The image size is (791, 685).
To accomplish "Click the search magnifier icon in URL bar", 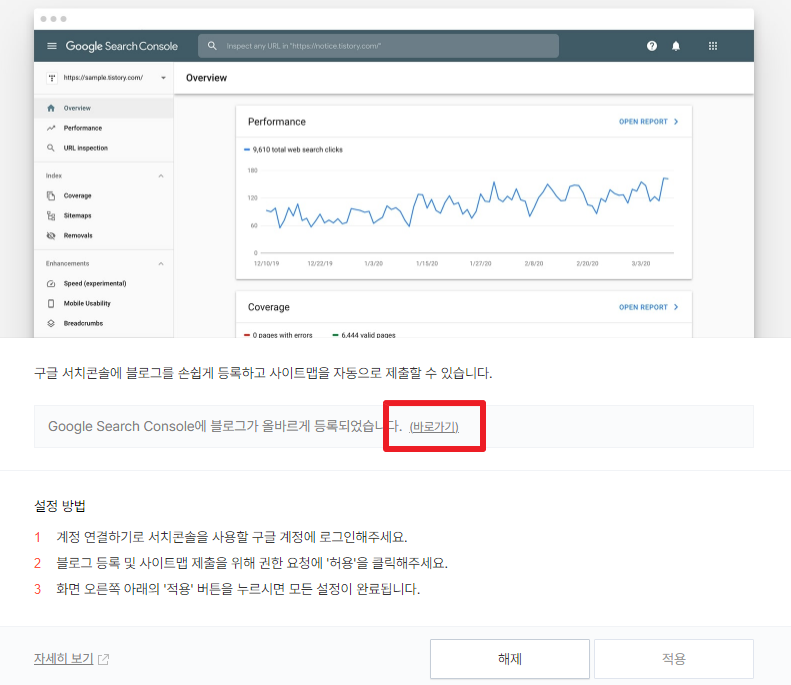I will tap(212, 46).
